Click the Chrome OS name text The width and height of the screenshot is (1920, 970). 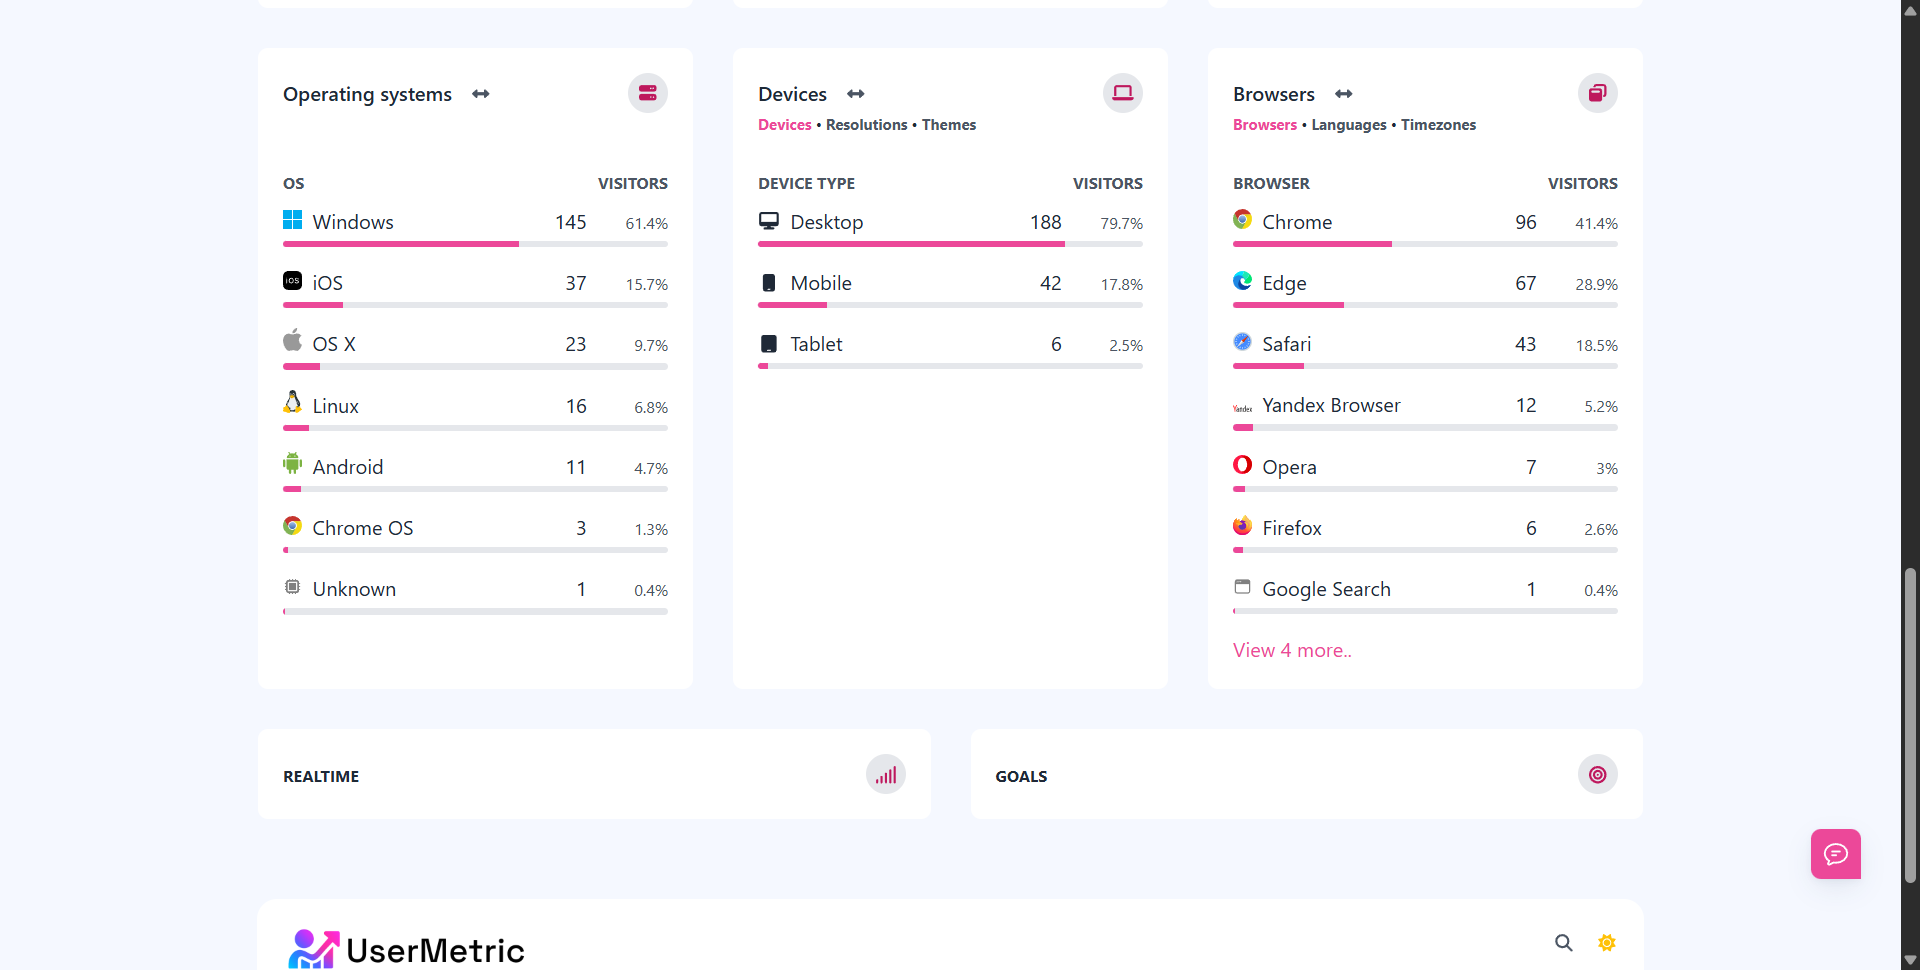point(362,528)
